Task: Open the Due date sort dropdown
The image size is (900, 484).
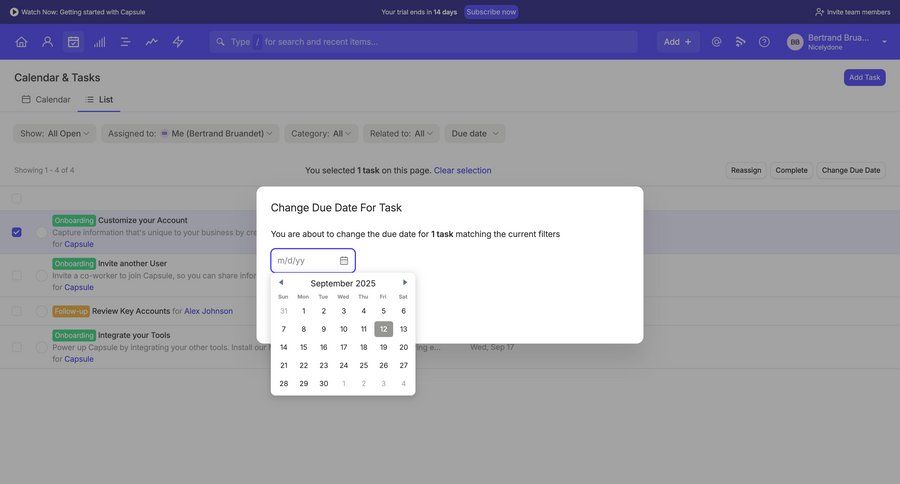Action: point(475,133)
